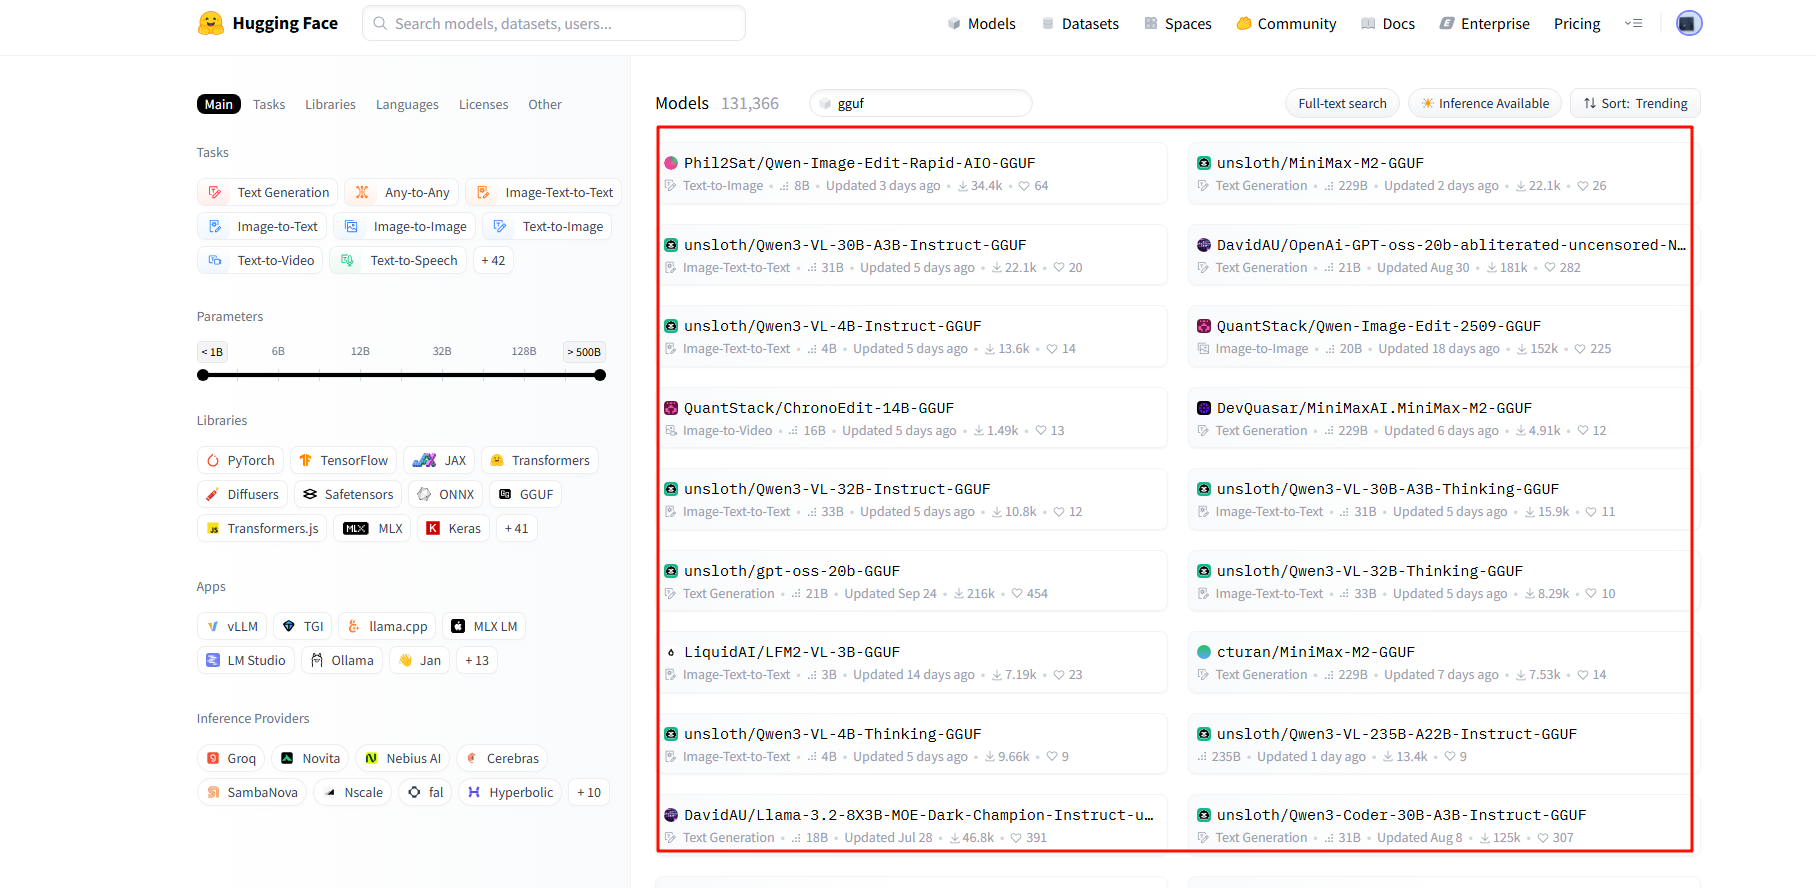Click the Hugging Face logo icon

[x=211, y=23]
